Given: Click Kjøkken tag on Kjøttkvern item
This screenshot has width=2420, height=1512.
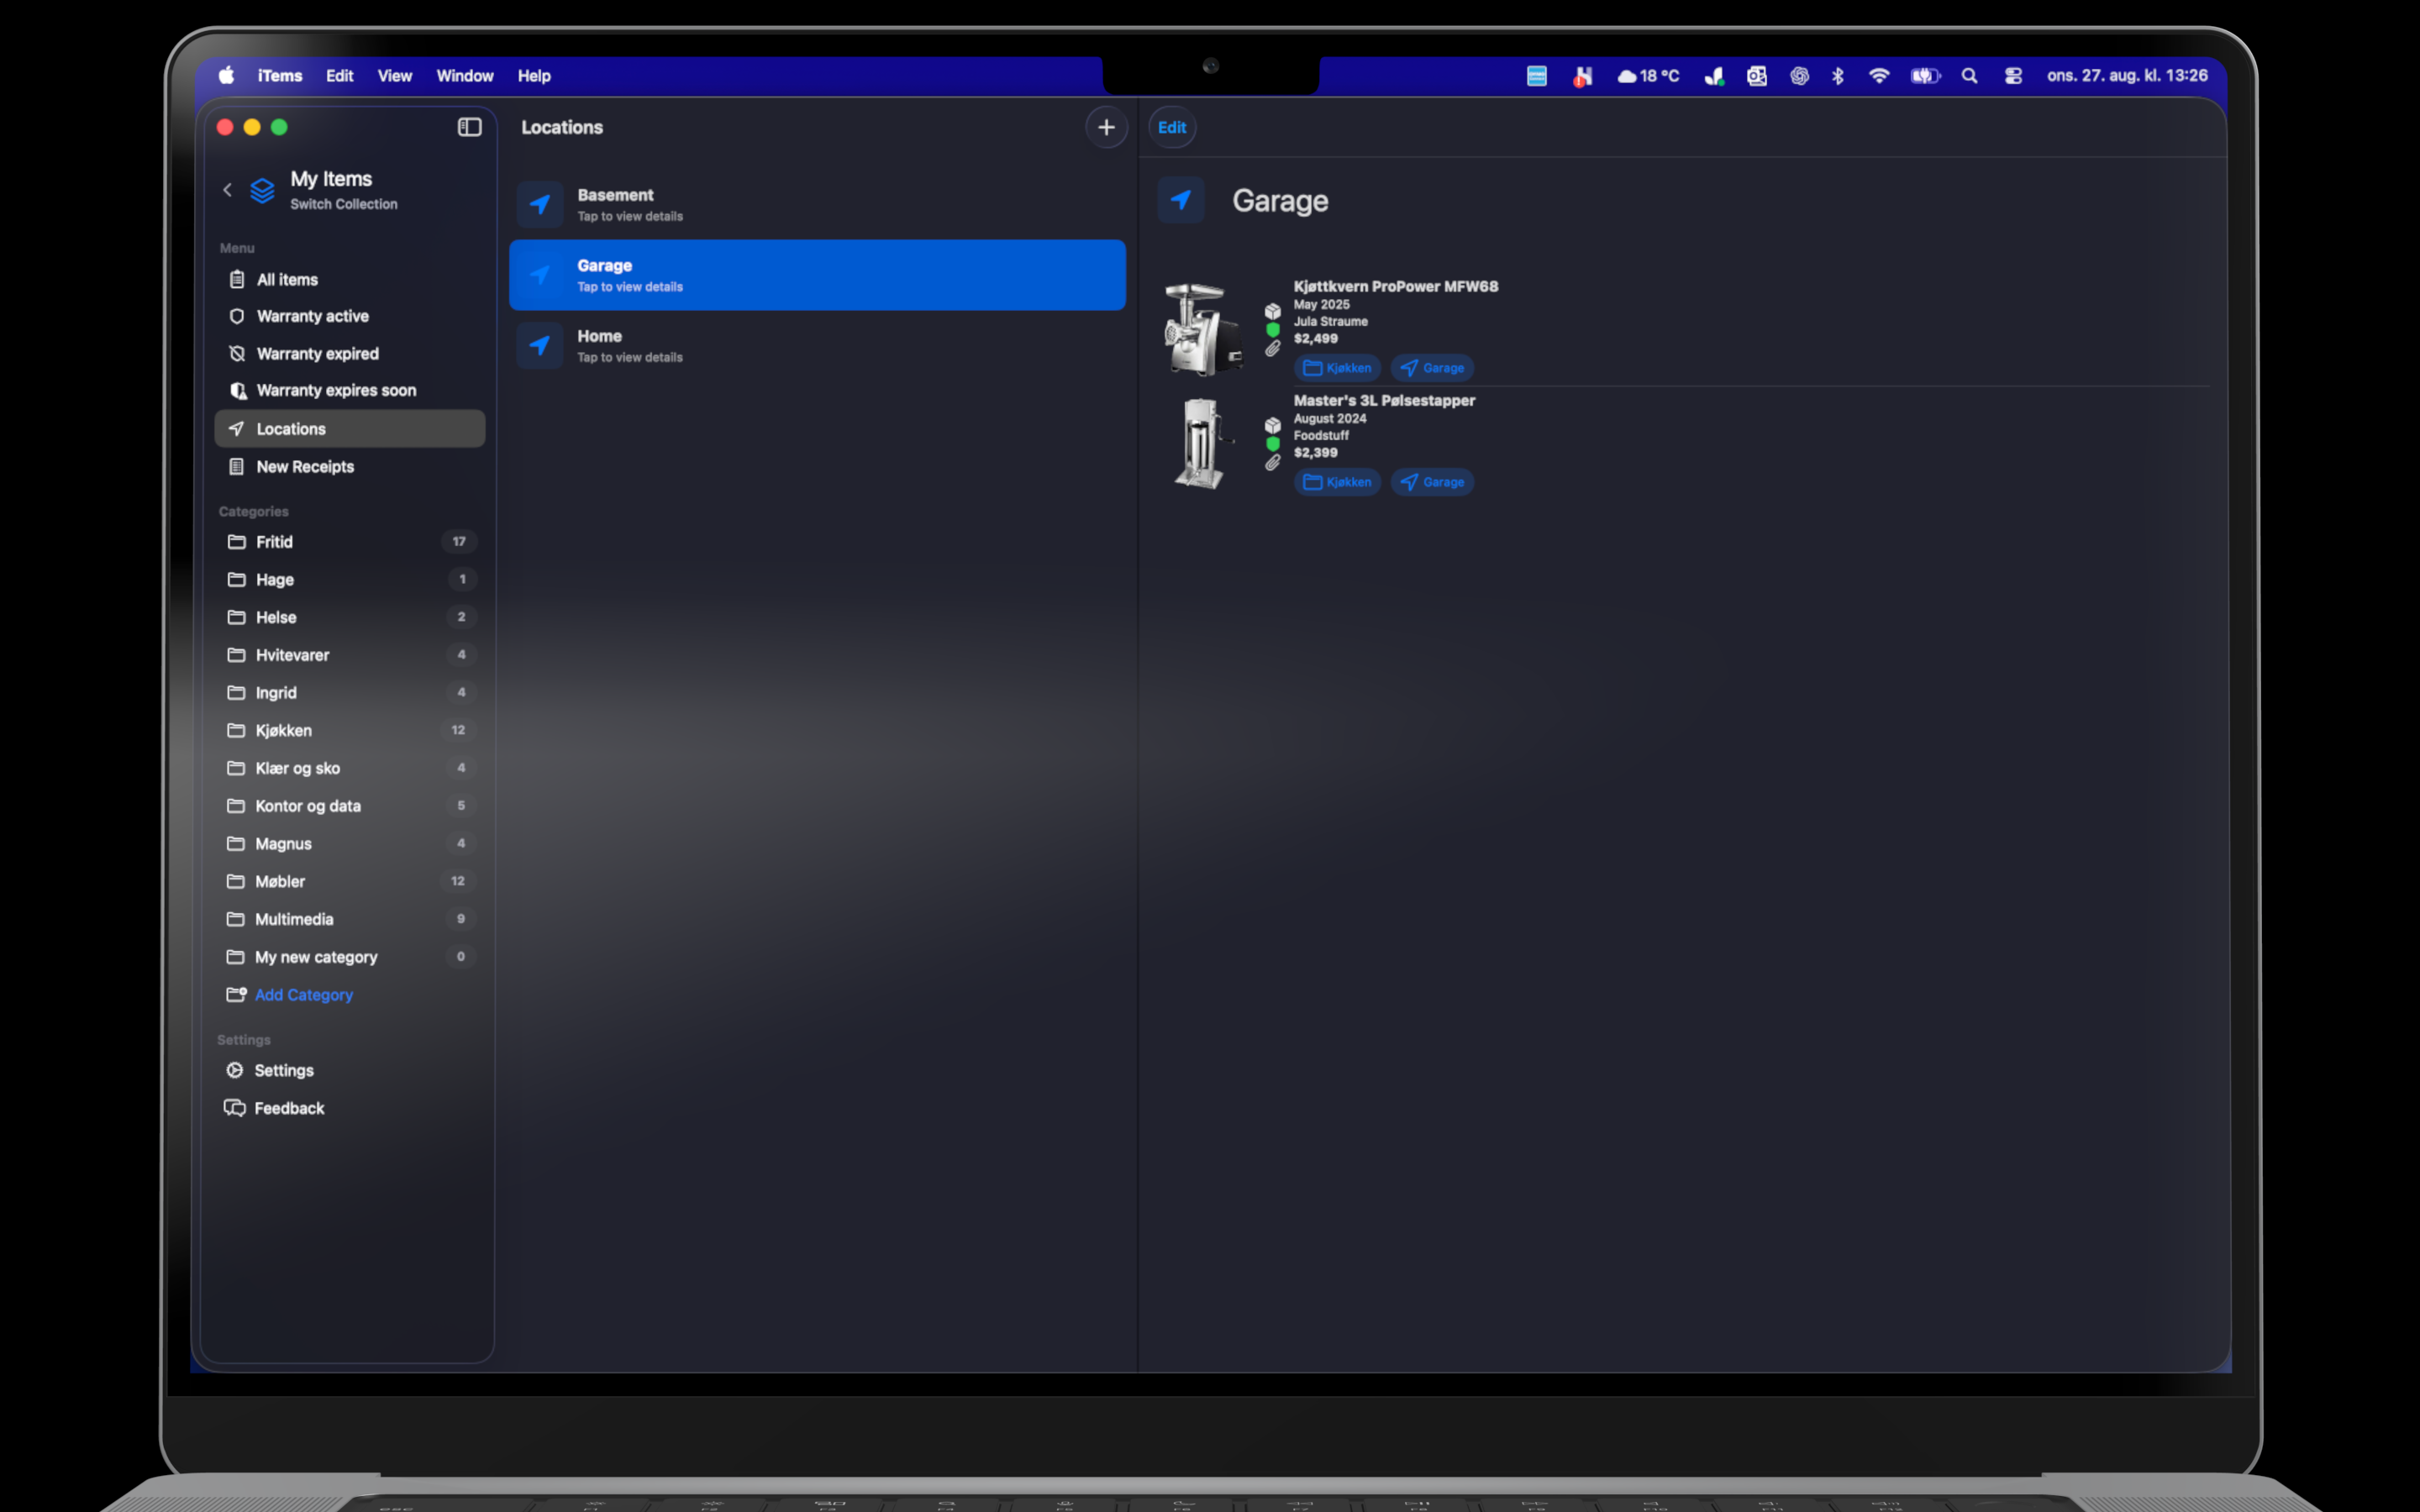Looking at the screenshot, I should tap(1337, 368).
